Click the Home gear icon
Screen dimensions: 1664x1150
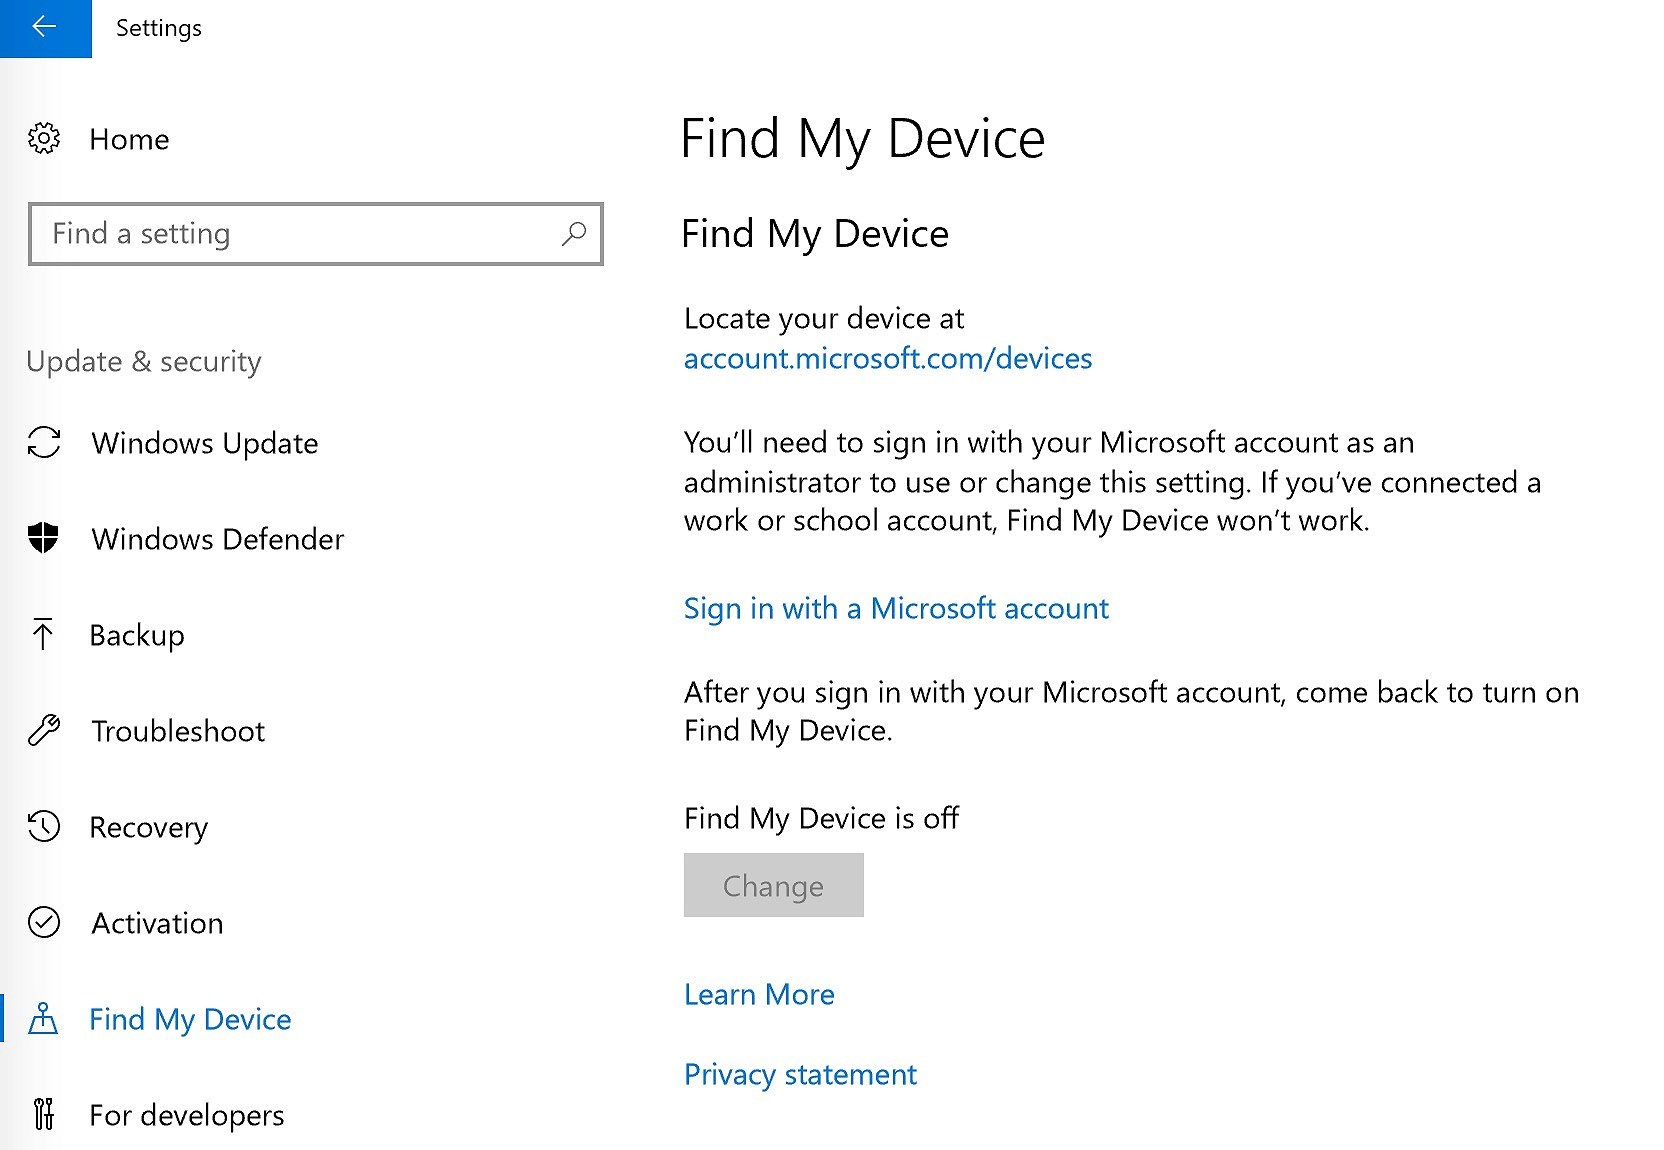(44, 139)
